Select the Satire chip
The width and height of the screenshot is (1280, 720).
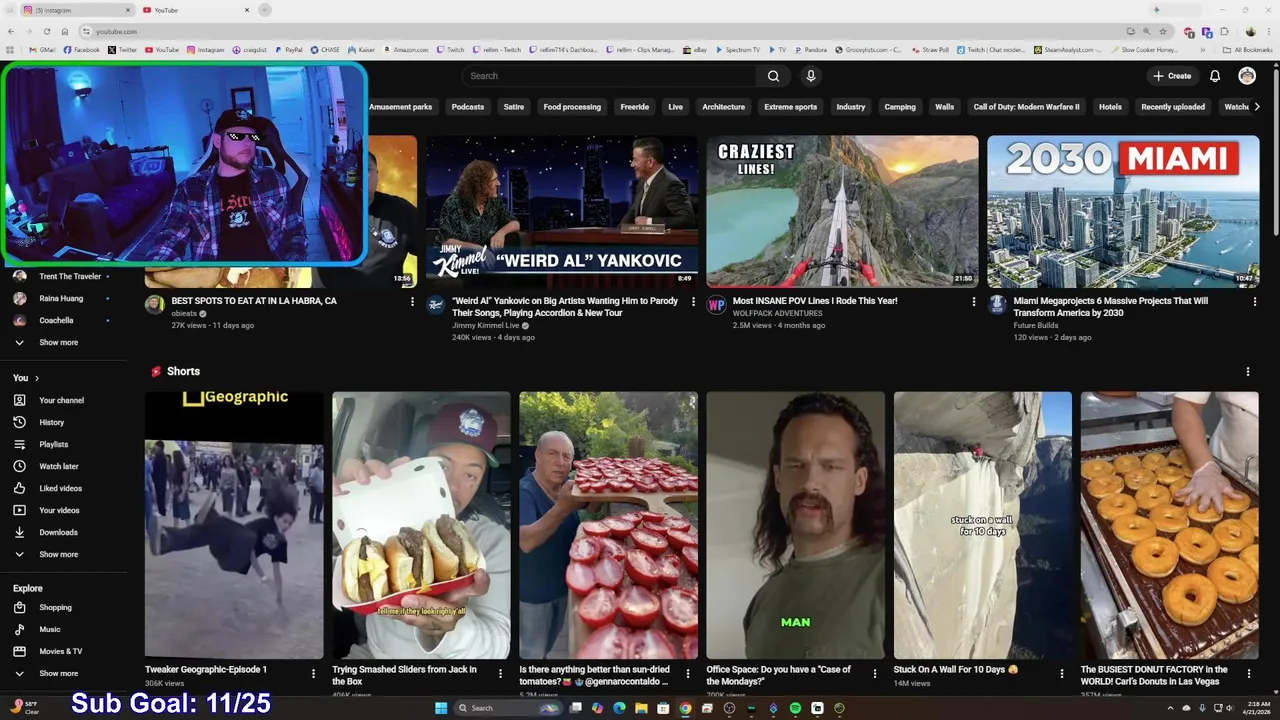point(513,107)
